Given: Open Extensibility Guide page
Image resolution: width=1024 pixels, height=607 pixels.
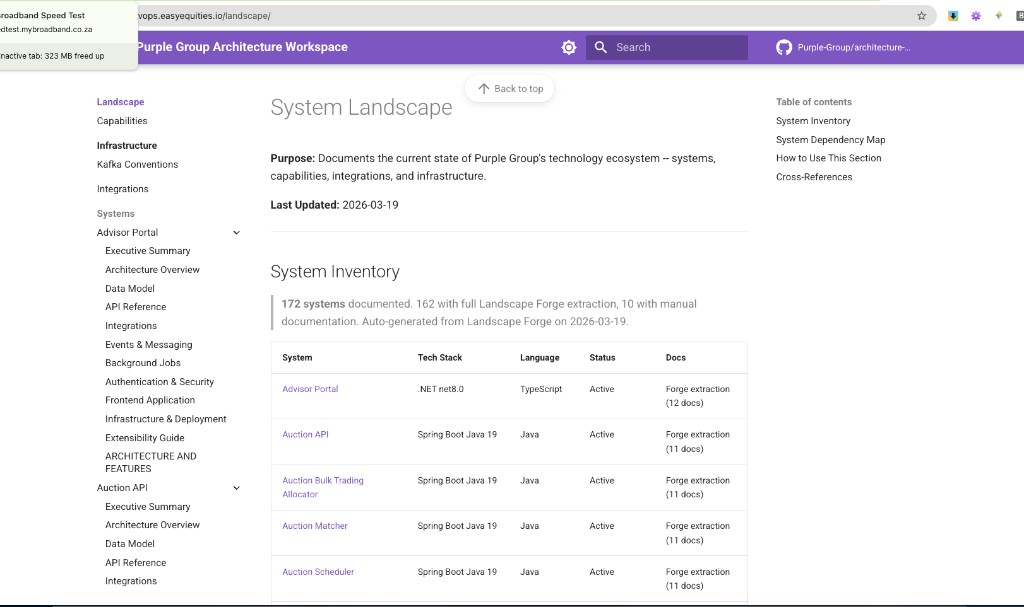Looking at the screenshot, I should click(x=145, y=438).
